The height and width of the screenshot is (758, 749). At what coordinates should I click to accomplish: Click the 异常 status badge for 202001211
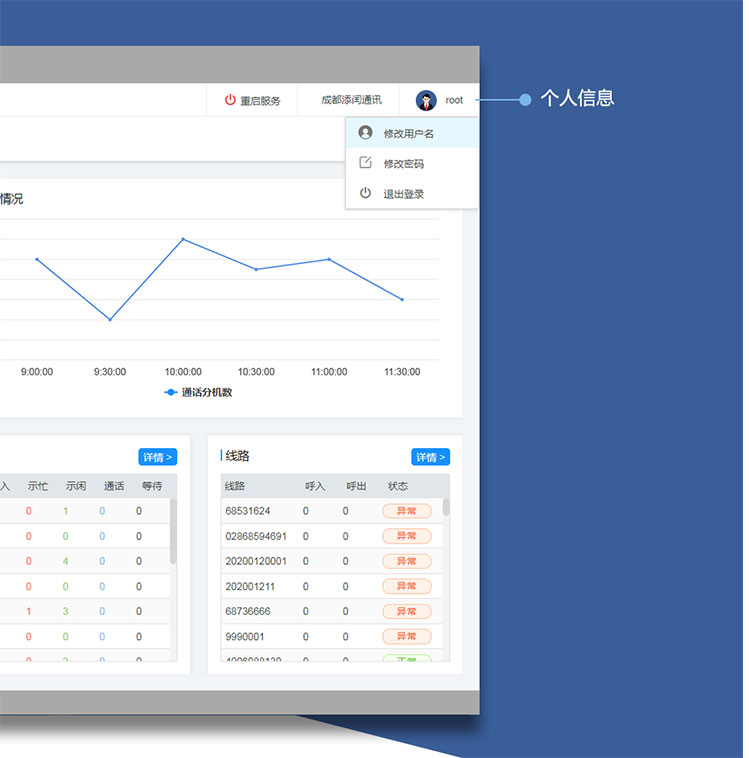[407, 586]
